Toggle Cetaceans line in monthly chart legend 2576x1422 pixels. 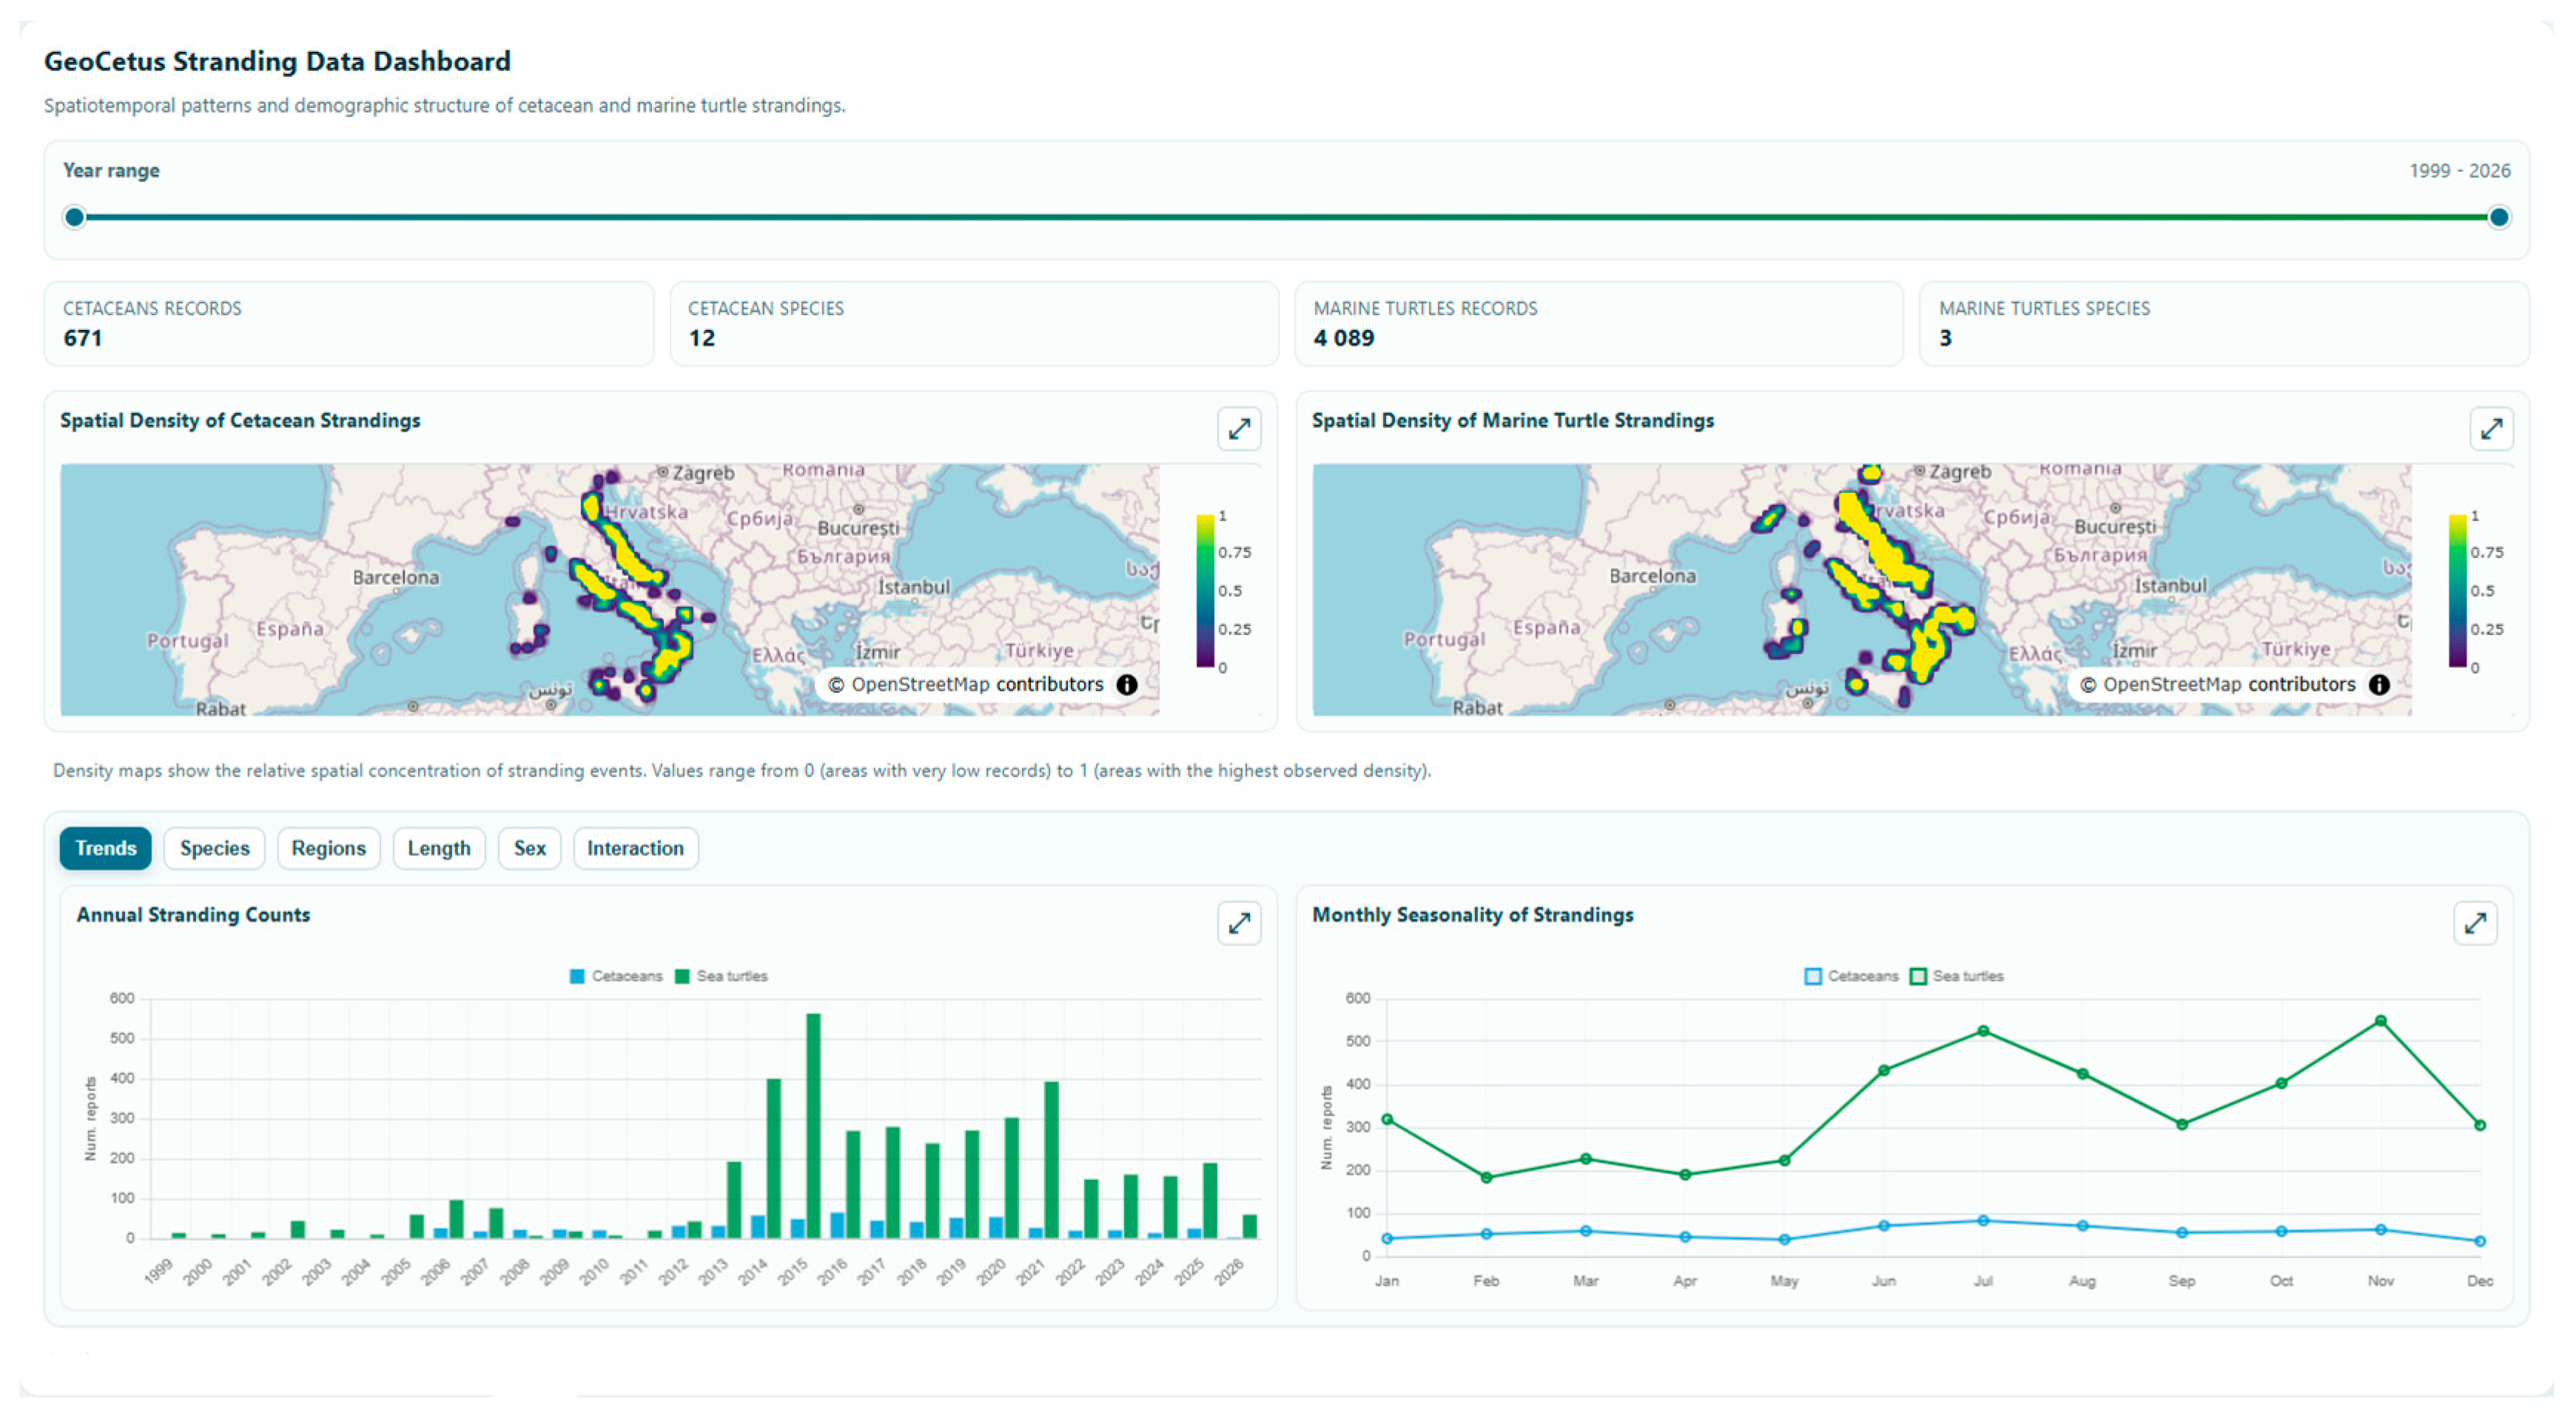pyautogui.click(x=1851, y=976)
